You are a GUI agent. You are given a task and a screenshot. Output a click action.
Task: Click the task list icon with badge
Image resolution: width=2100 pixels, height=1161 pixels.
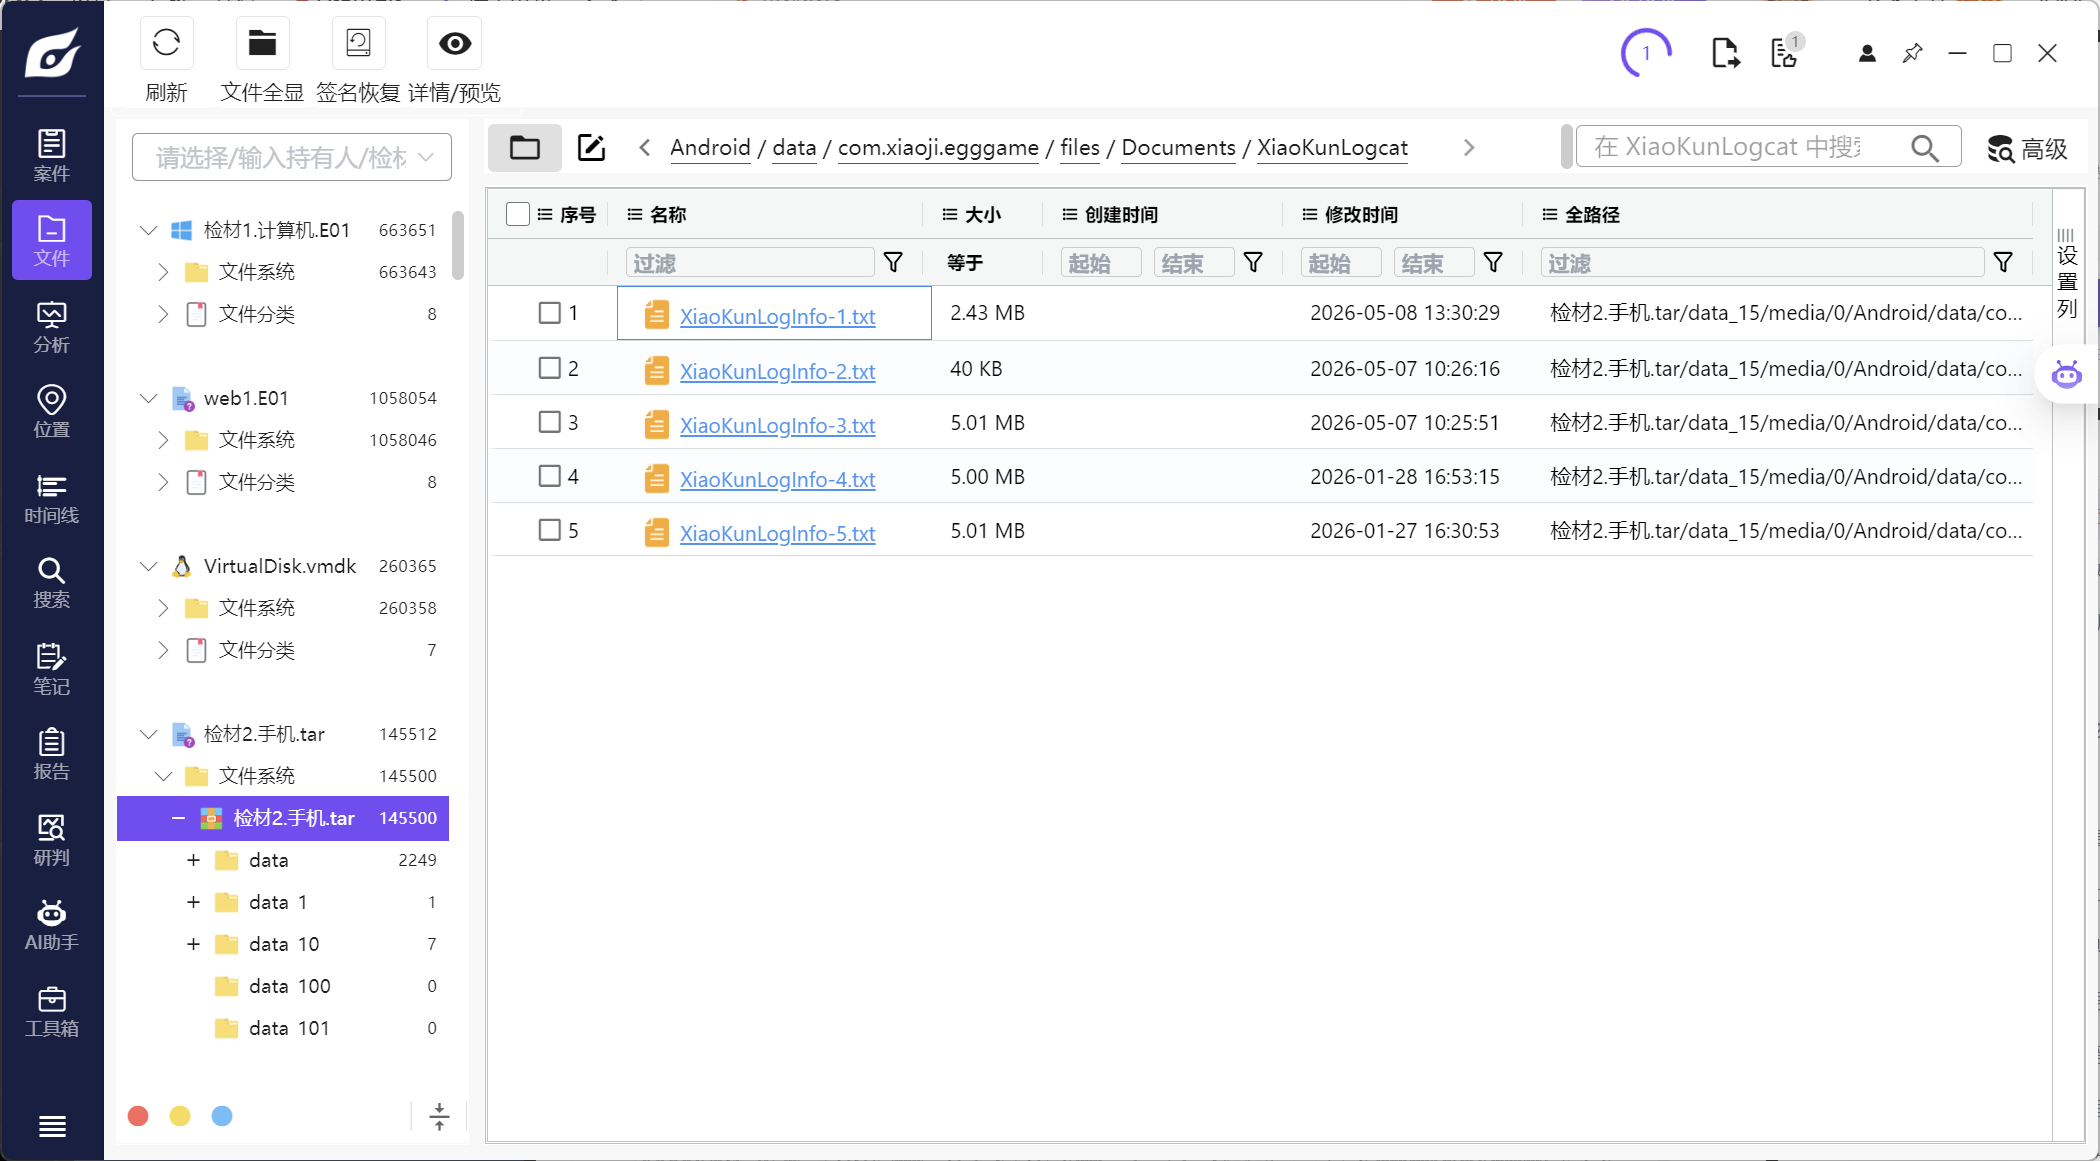(1786, 52)
